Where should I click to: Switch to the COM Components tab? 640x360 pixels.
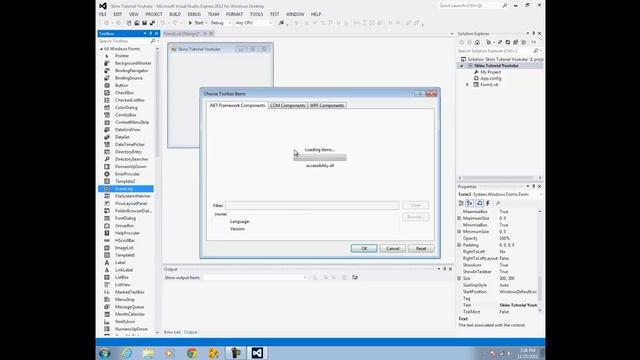point(288,105)
